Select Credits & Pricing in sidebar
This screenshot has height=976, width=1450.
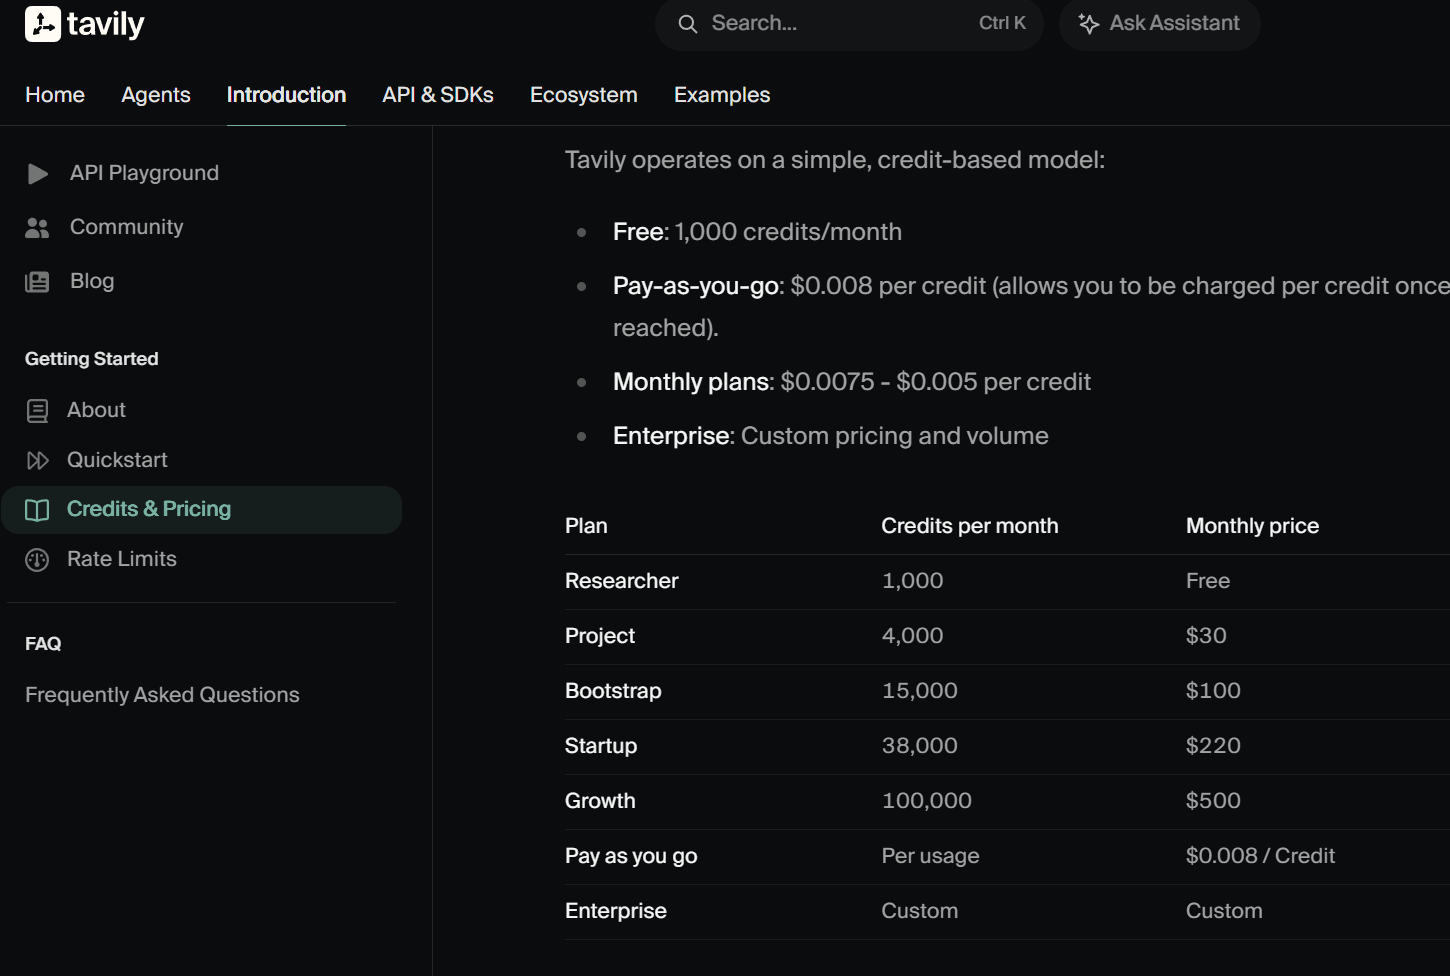click(202, 510)
